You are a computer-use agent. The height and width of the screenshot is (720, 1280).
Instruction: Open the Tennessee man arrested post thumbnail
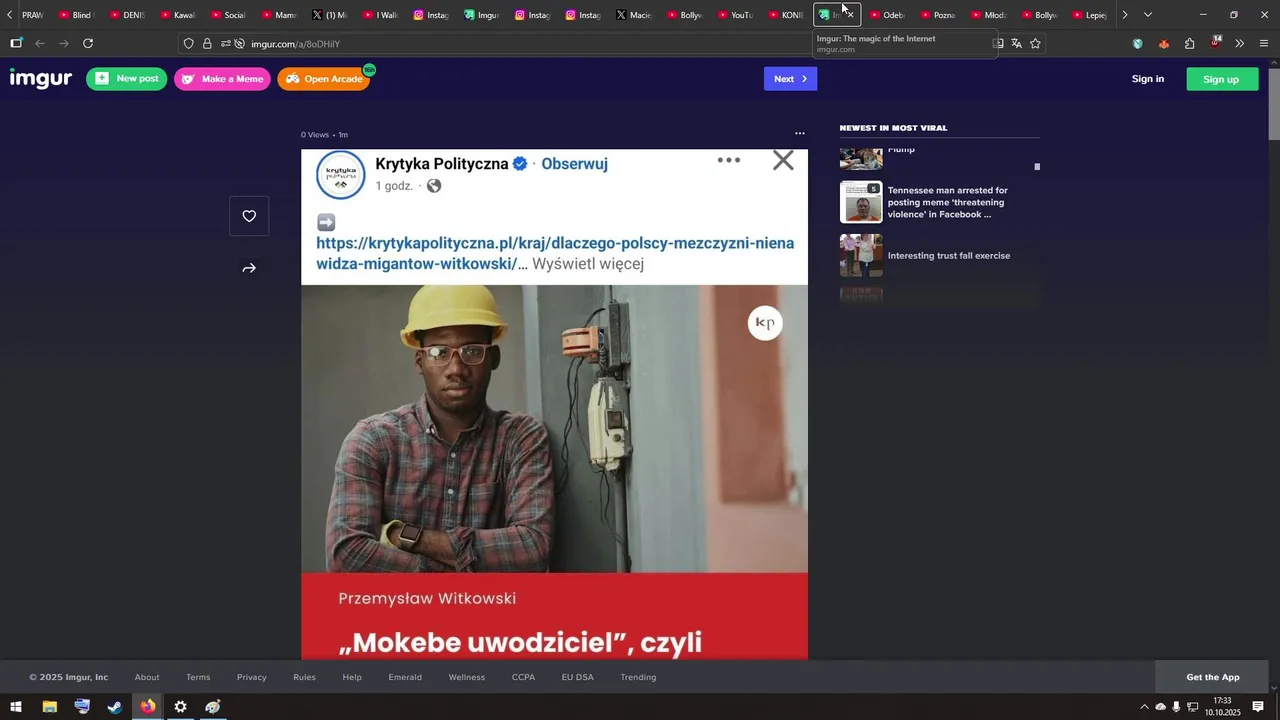coord(861,202)
